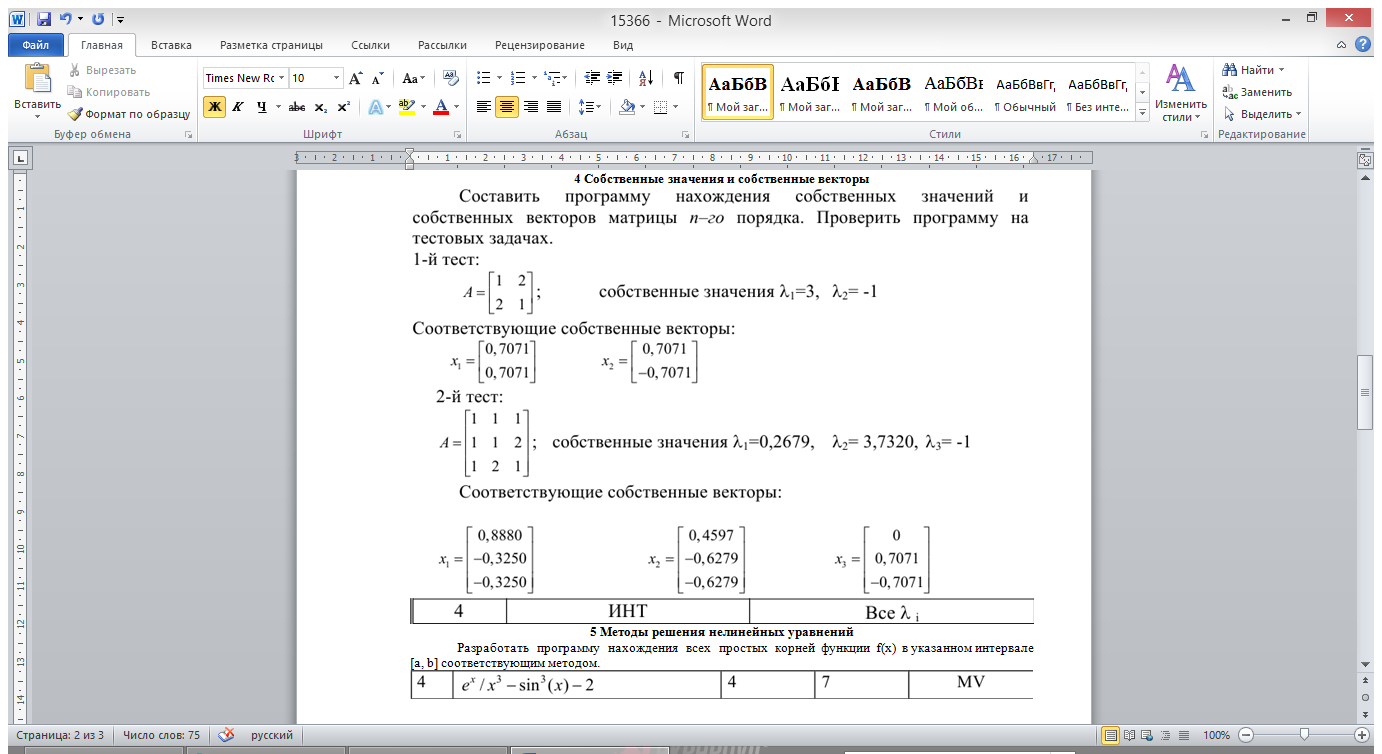
Task: Open the bullet list dropdown arrow
Action: (499, 78)
